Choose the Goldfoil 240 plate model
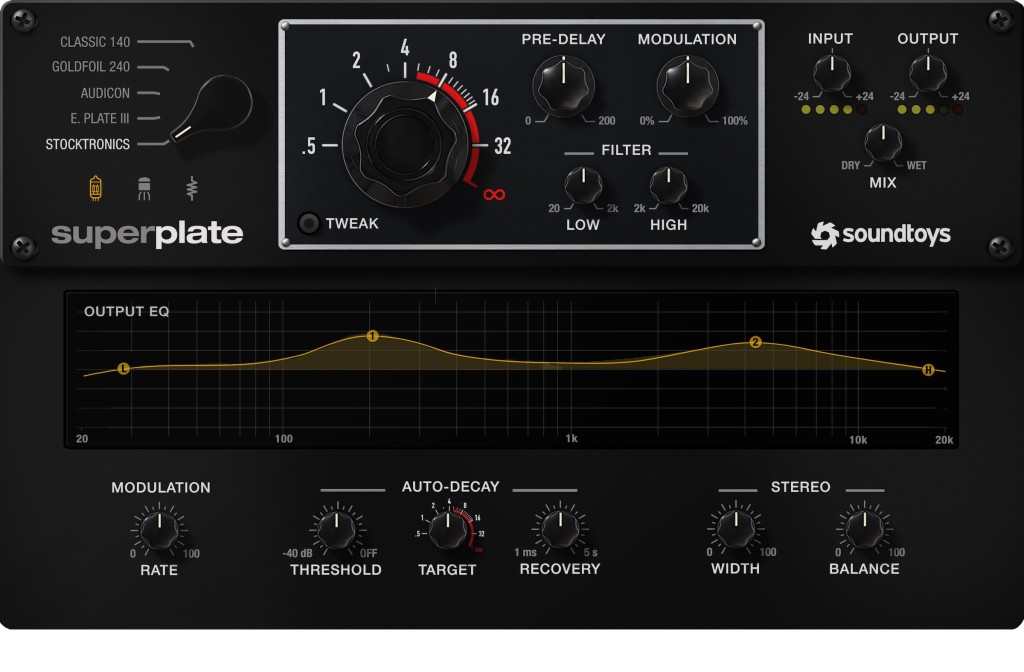The image size is (1024, 672). tap(92, 68)
